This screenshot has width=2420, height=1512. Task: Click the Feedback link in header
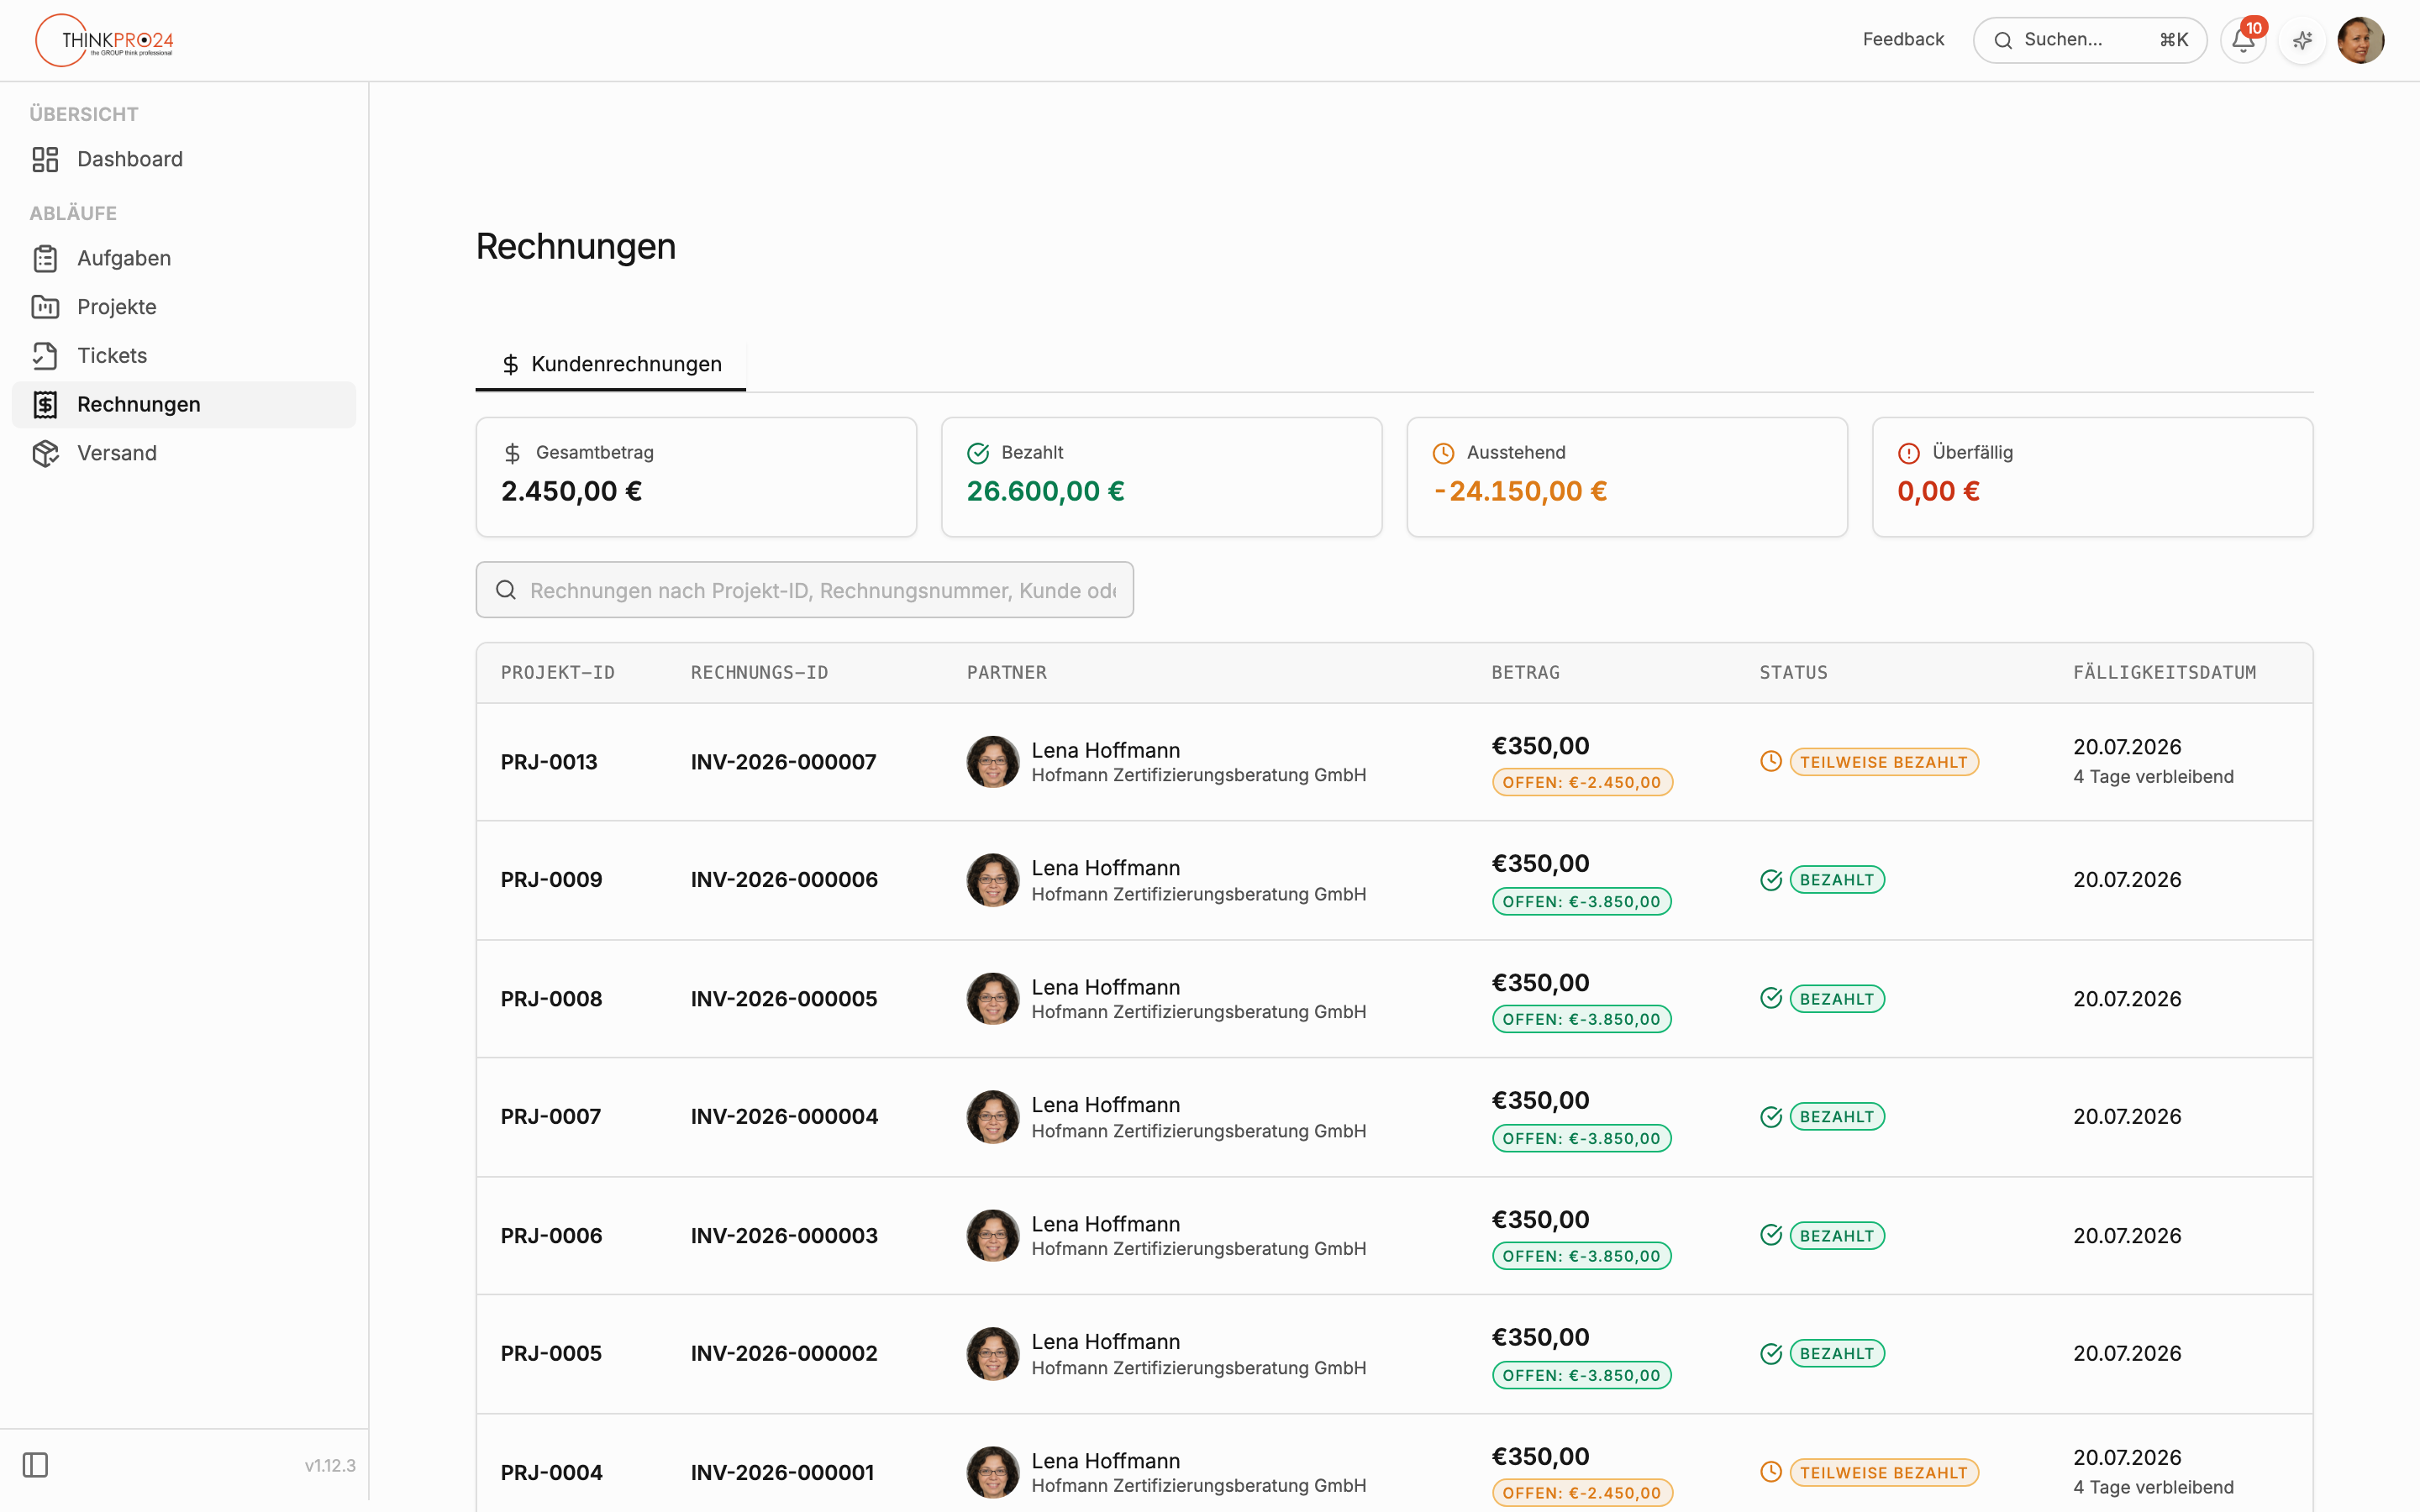1903,40
